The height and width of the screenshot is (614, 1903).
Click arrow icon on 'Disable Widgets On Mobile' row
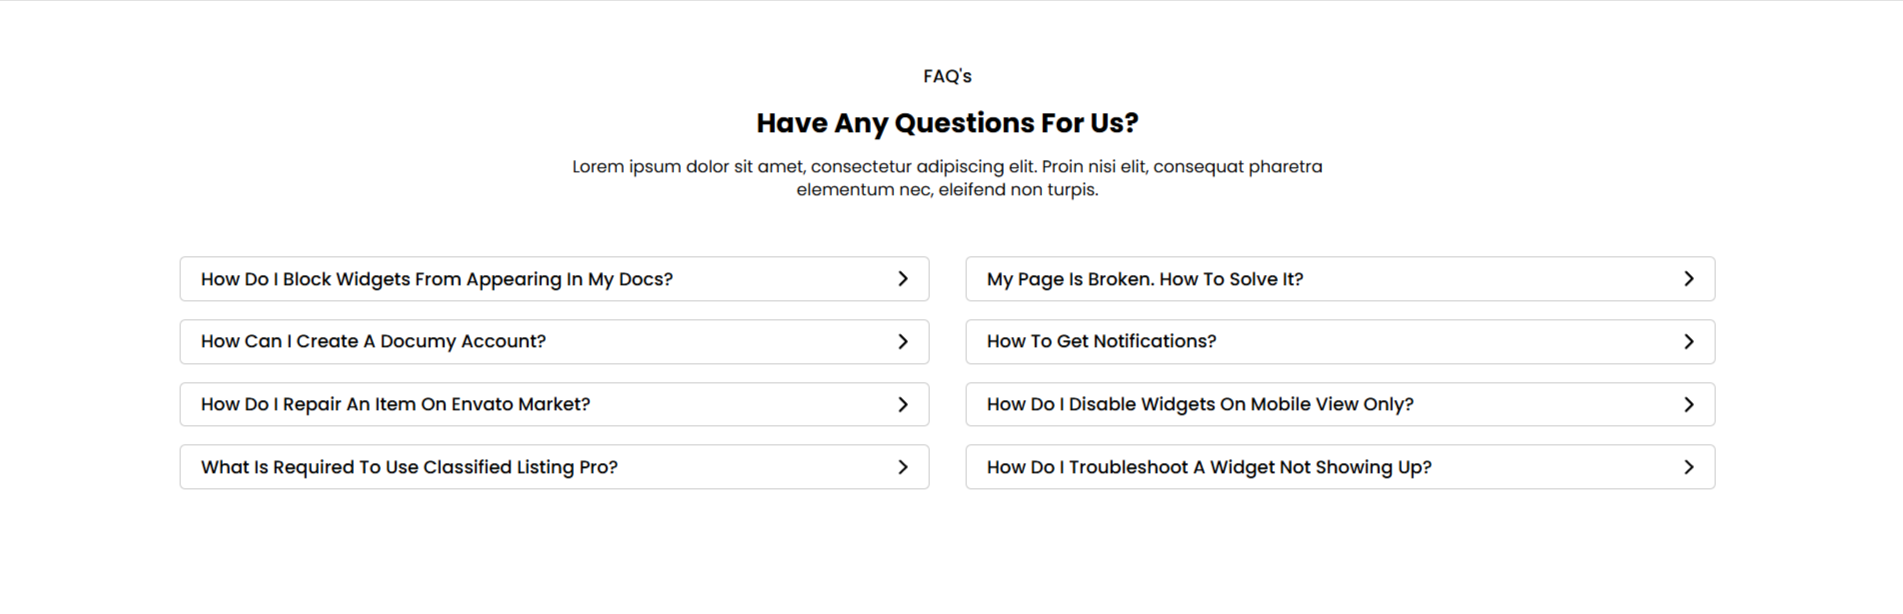click(x=1689, y=405)
